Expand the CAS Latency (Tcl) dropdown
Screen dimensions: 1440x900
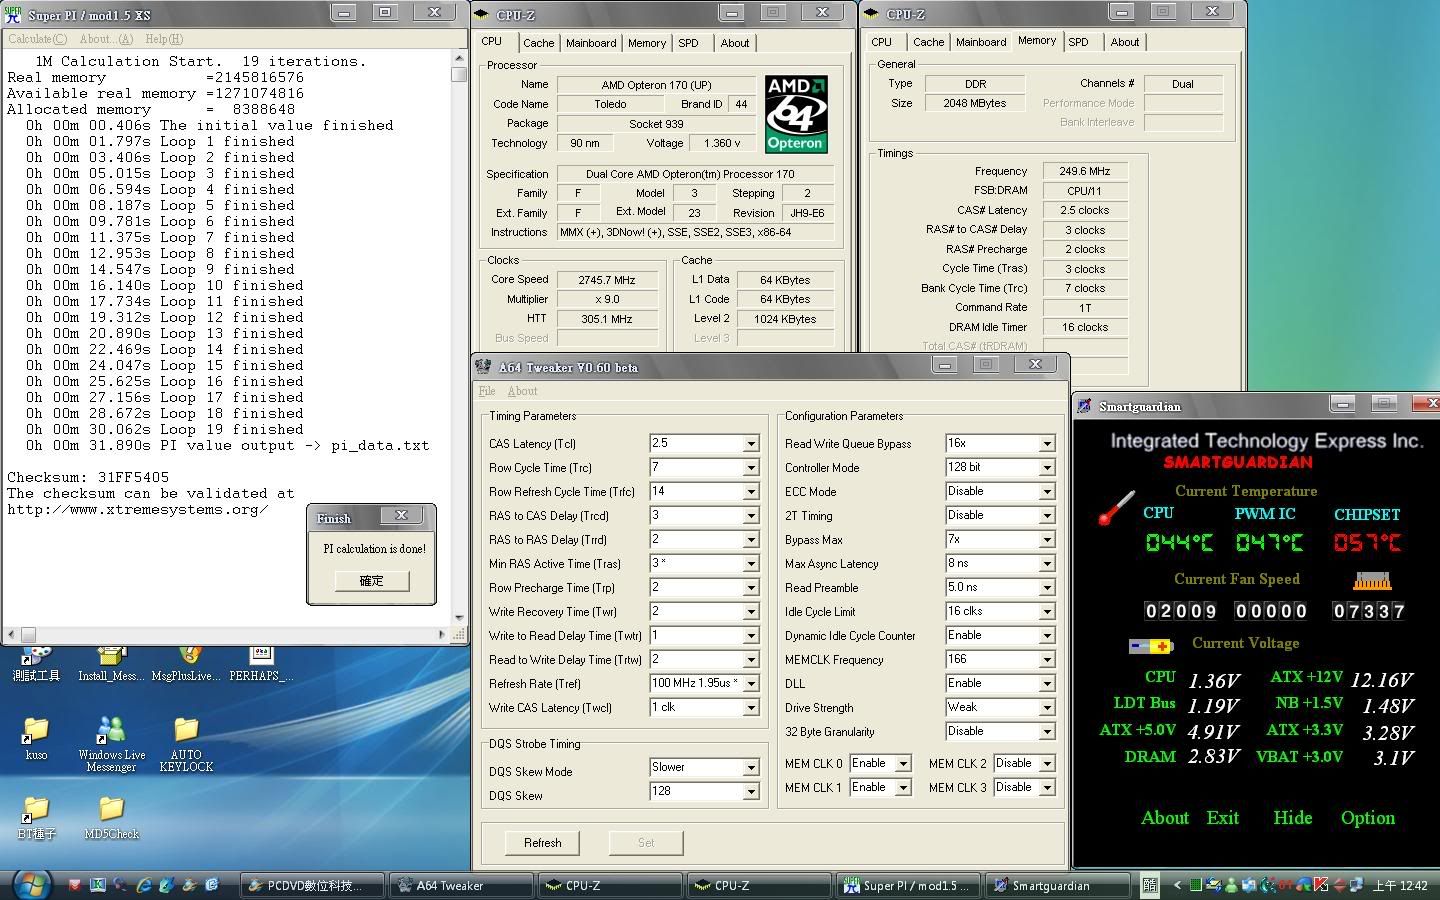pos(750,444)
